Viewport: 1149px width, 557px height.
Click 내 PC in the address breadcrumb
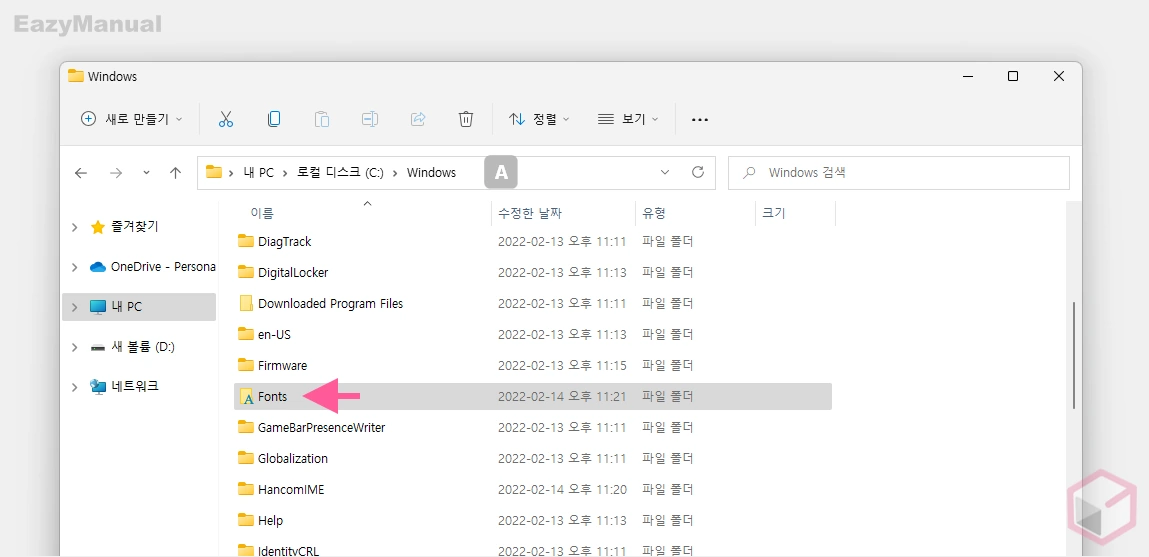coord(258,173)
